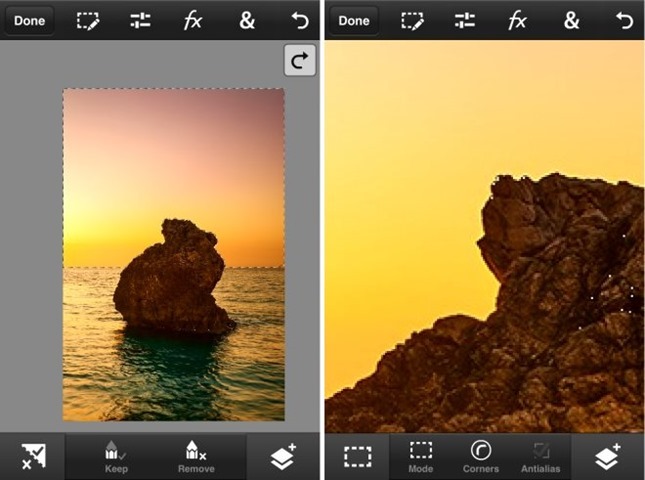Tap Done in the right screen

pos(354,20)
